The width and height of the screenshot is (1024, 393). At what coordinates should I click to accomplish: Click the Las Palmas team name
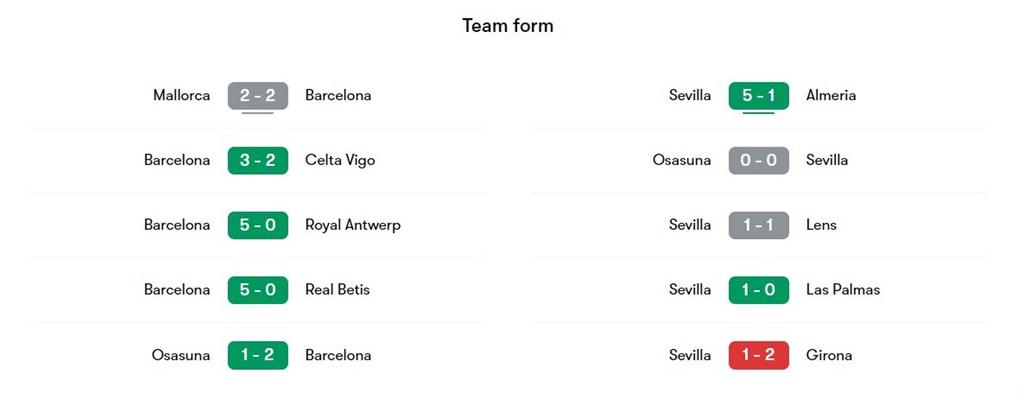click(843, 290)
